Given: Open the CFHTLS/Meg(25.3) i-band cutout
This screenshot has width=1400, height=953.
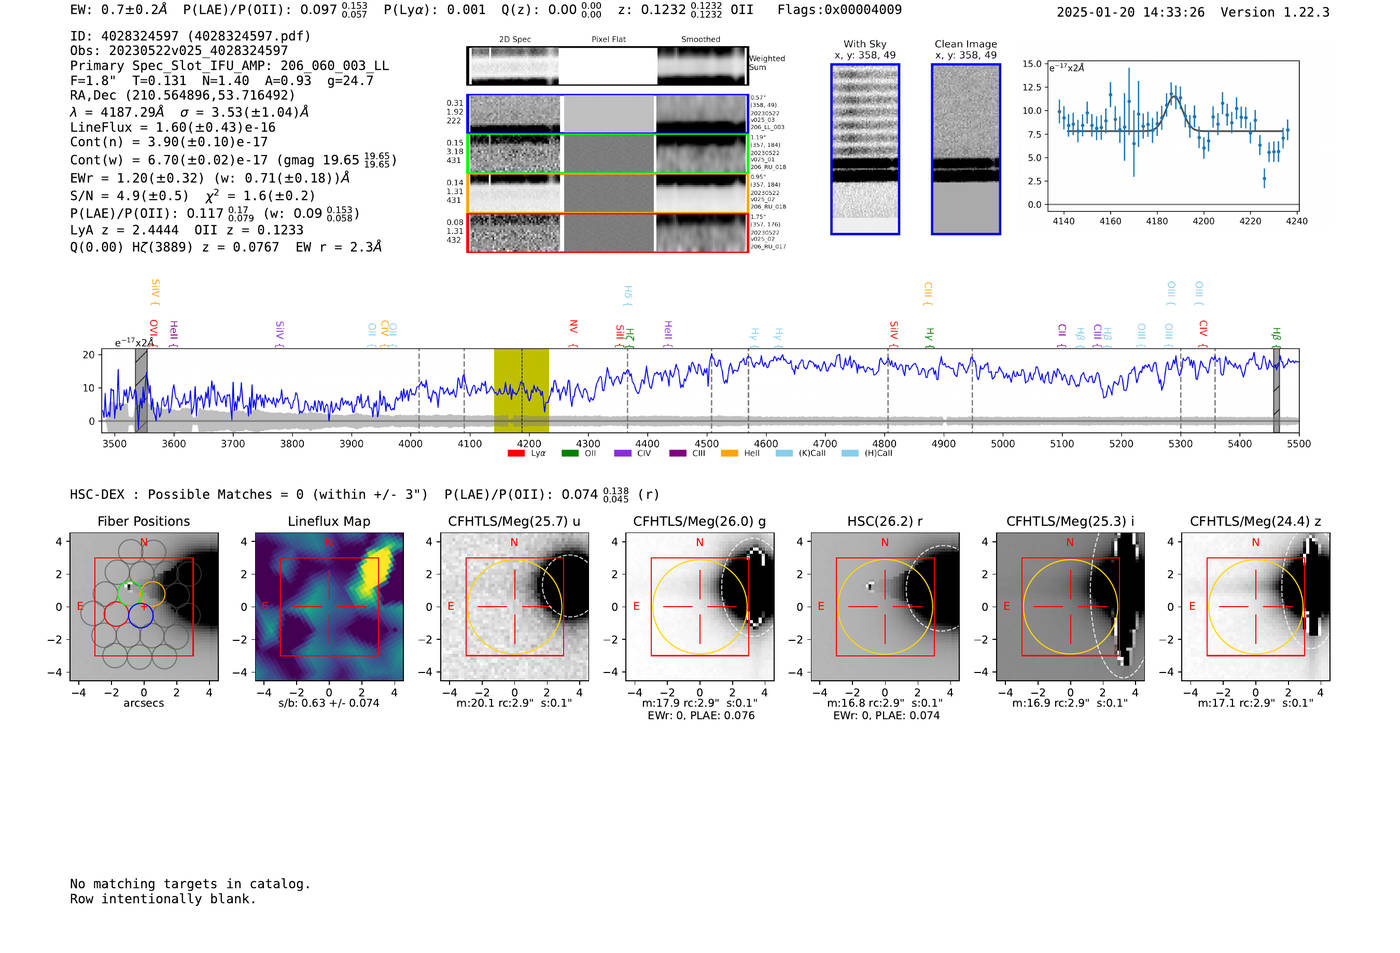Looking at the screenshot, I should tap(1070, 606).
